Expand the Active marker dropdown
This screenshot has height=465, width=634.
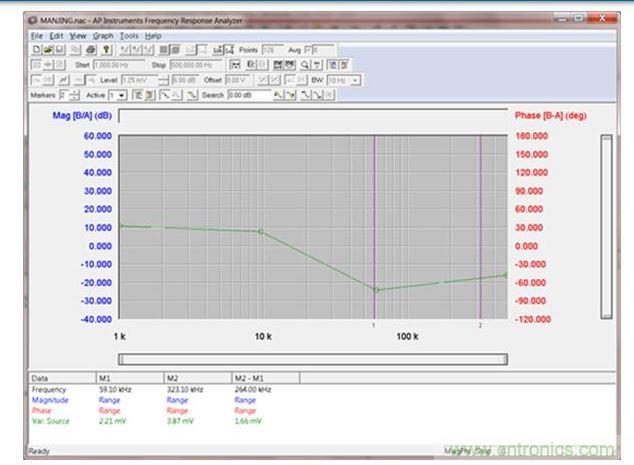coord(123,95)
